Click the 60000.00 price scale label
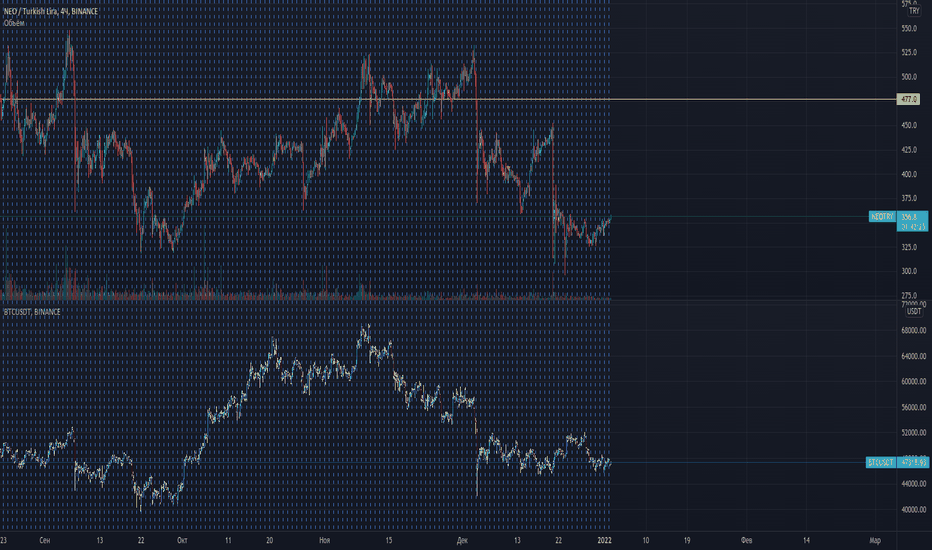Viewport: 932px width, 550px height. (914, 382)
